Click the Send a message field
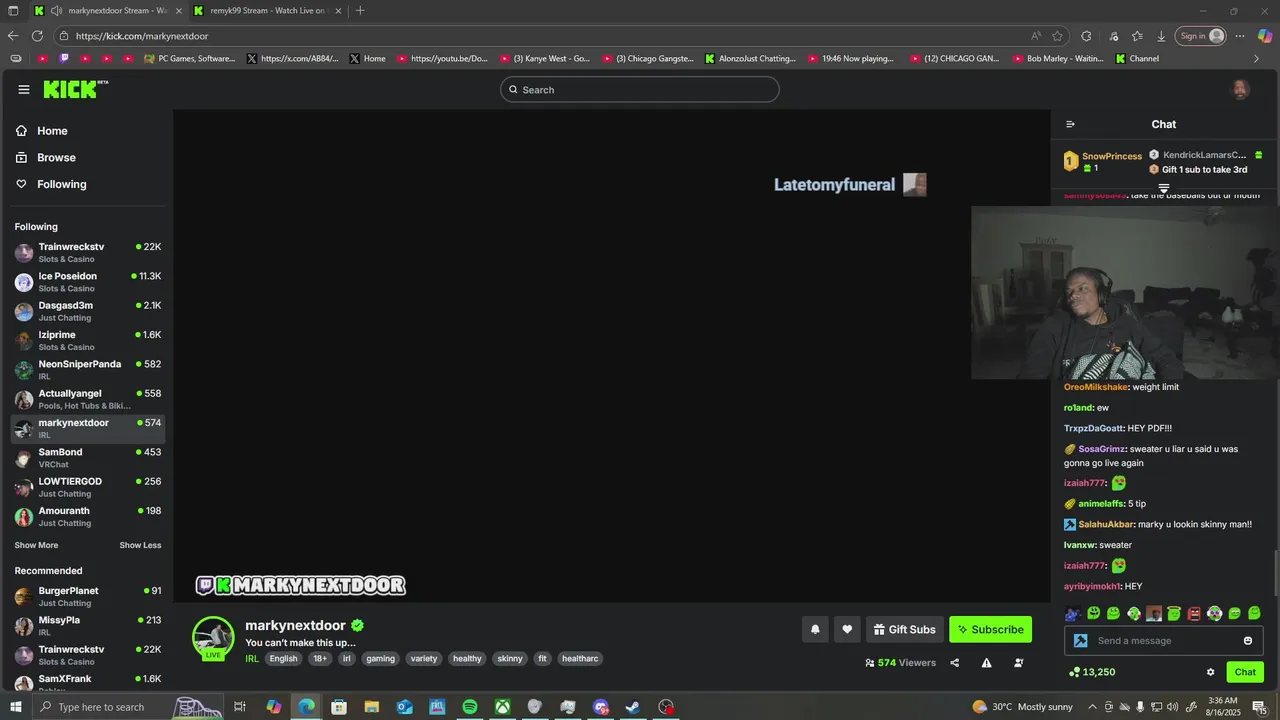Image resolution: width=1280 pixels, height=720 pixels. (x=1164, y=641)
